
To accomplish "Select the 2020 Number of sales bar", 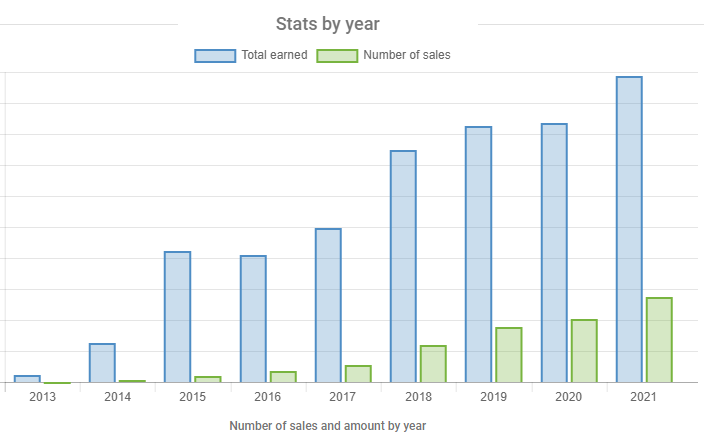I will coord(584,351).
